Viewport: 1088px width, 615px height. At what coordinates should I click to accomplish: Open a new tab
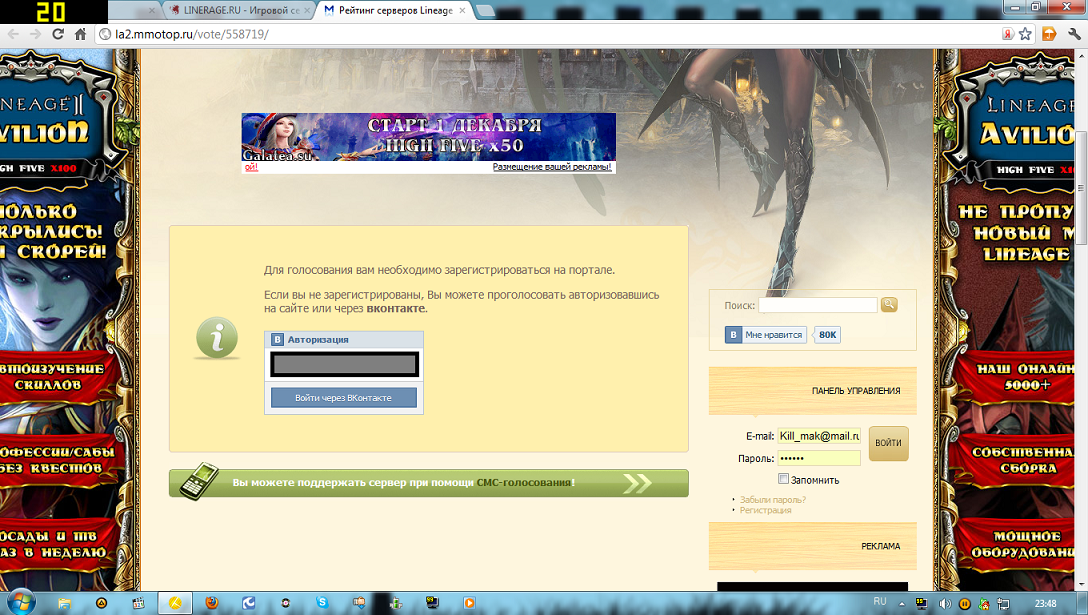point(485,10)
